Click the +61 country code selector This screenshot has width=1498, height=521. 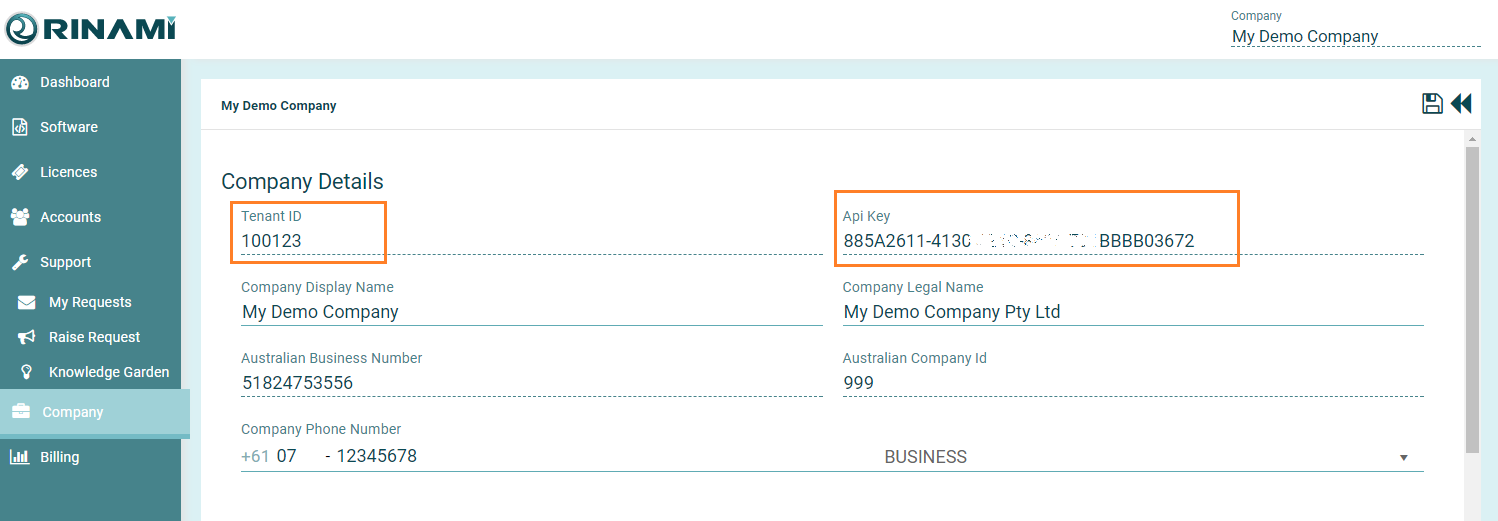(255, 457)
